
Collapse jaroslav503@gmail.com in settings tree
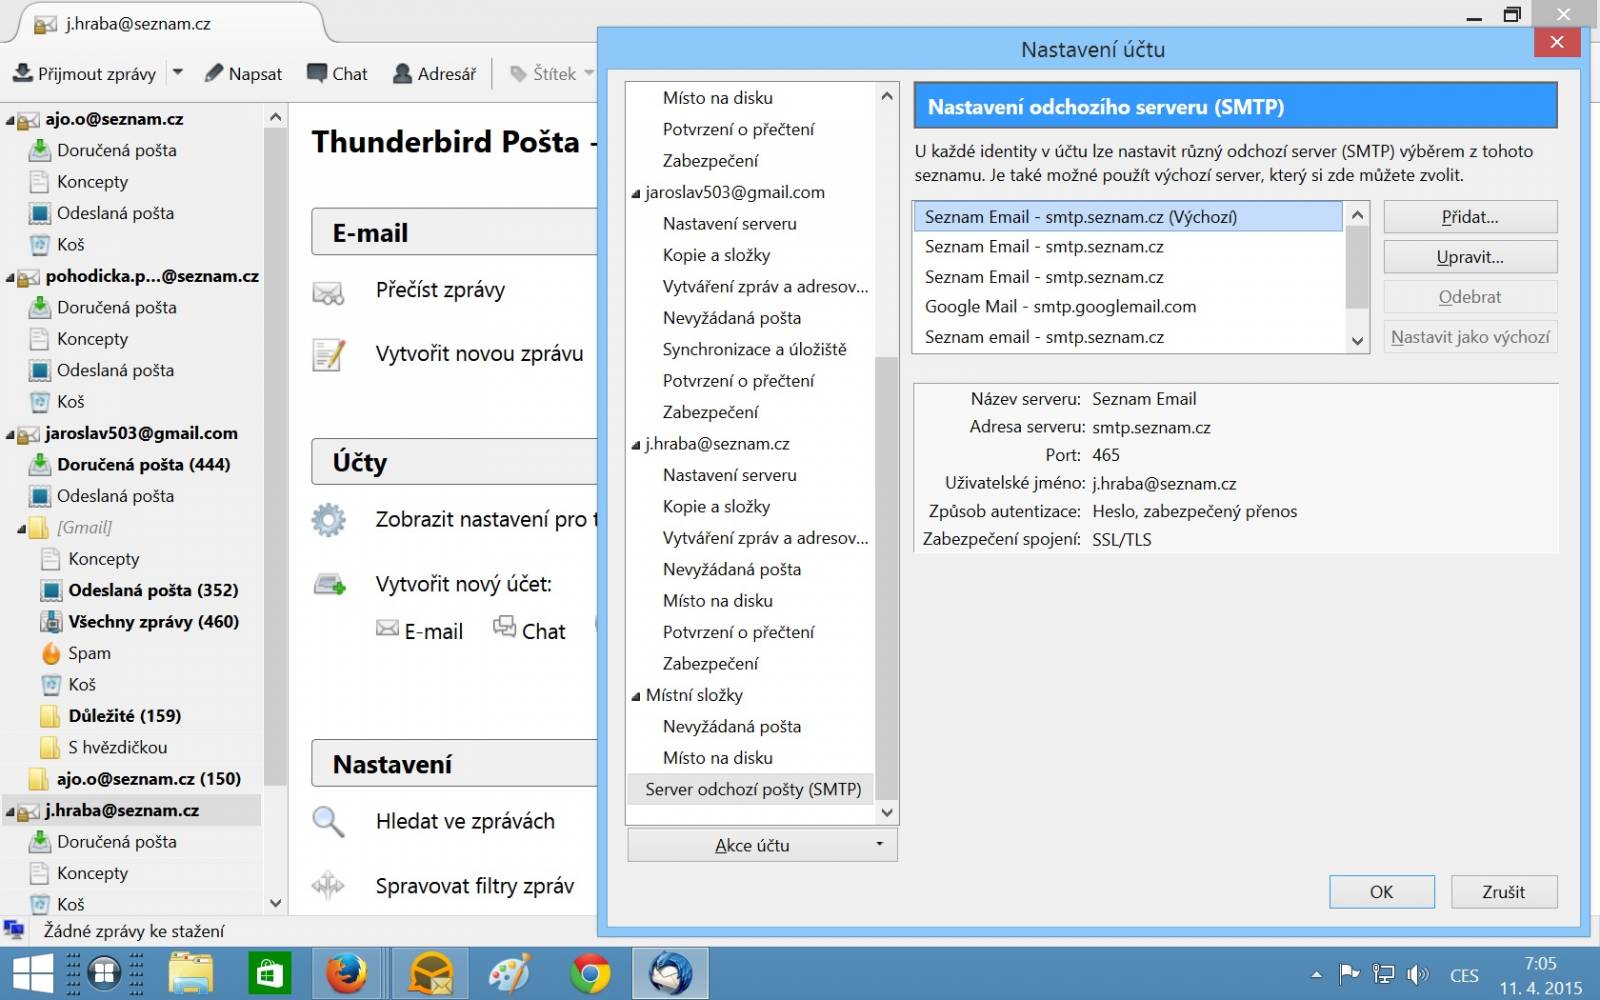coord(636,194)
